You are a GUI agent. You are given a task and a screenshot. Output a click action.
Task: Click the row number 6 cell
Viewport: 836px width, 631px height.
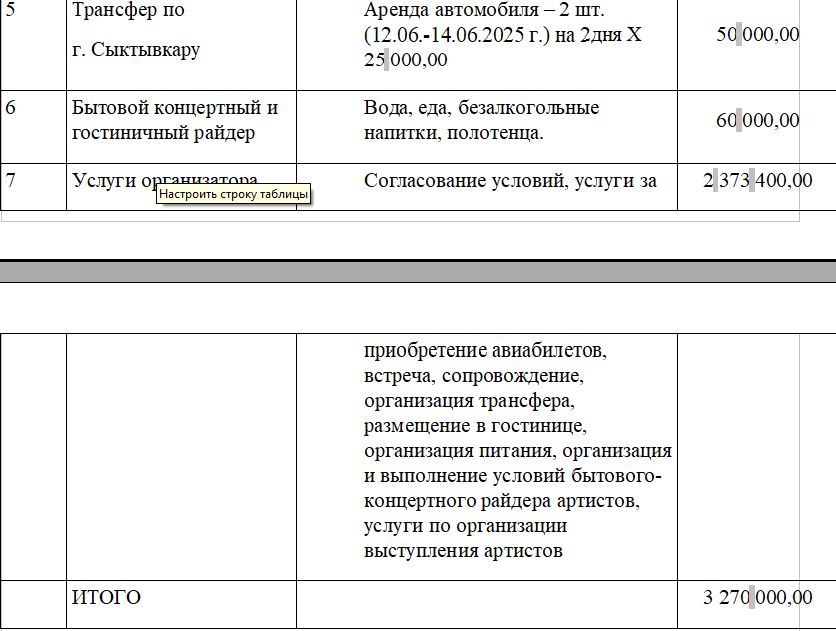11,108
